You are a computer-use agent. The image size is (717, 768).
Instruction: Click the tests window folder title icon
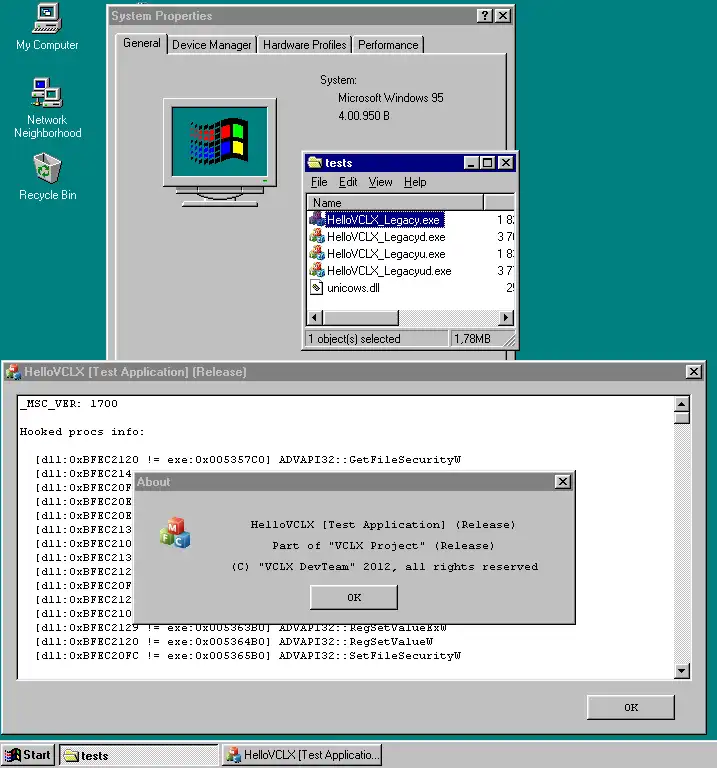click(314, 162)
